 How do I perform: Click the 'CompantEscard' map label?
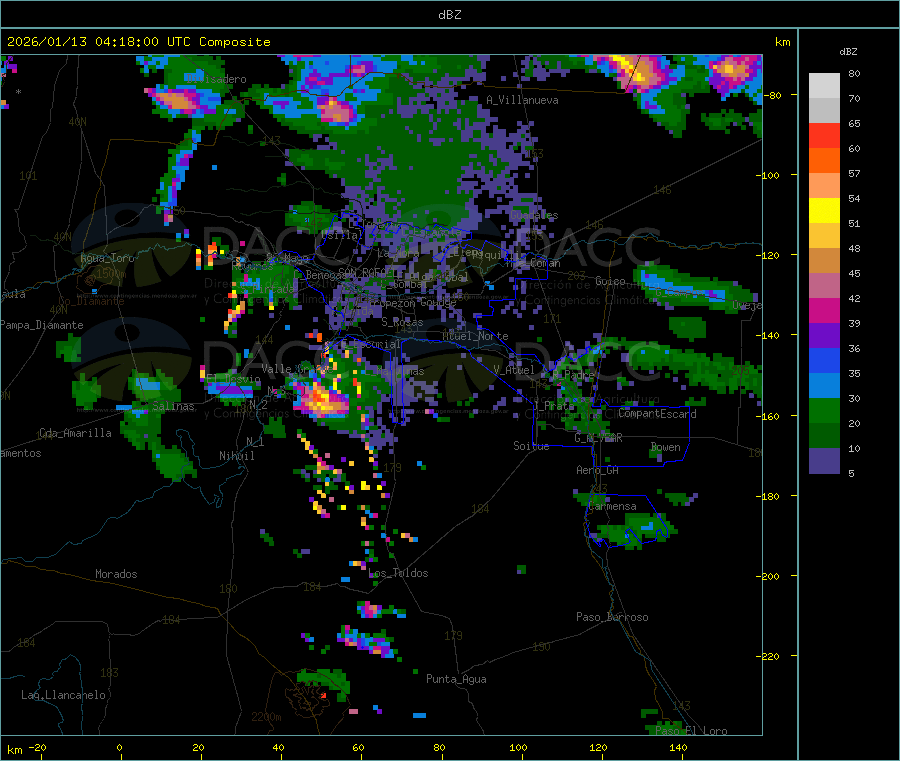point(657,414)
